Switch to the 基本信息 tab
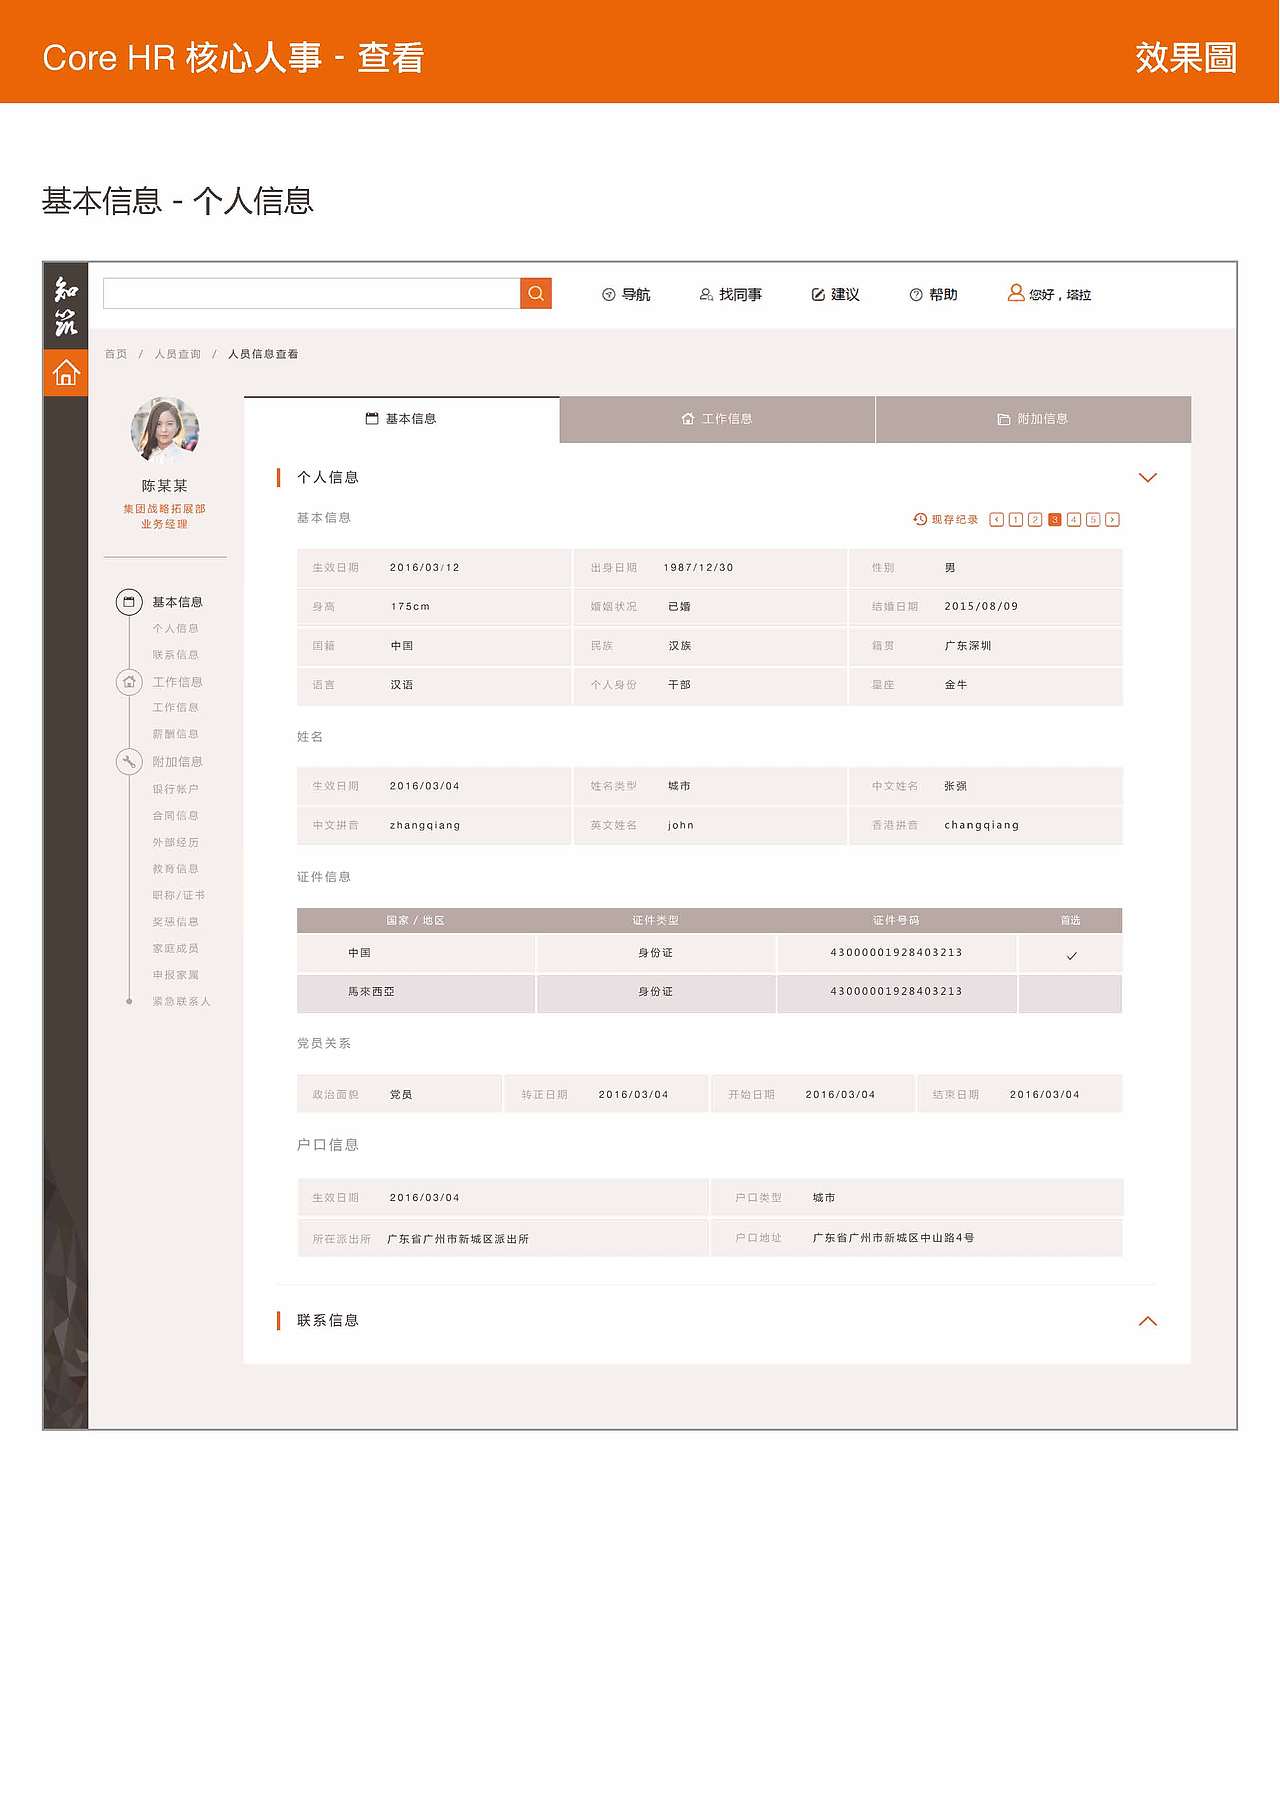 [x=402, y=419]
